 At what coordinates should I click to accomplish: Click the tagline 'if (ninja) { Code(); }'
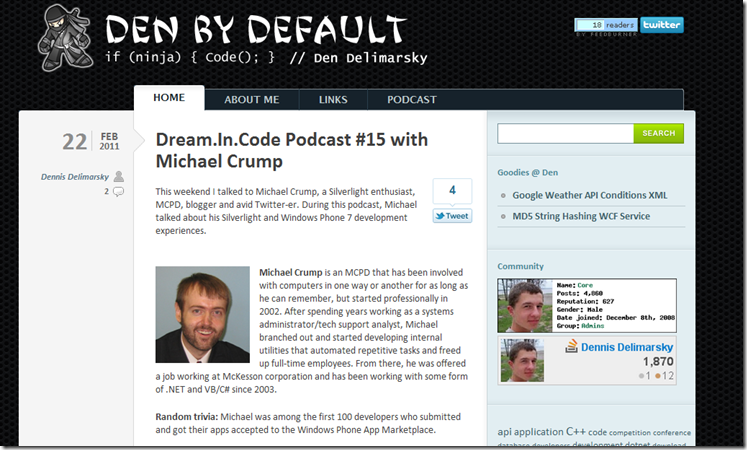pyautogui.click(x=190, y=57)
